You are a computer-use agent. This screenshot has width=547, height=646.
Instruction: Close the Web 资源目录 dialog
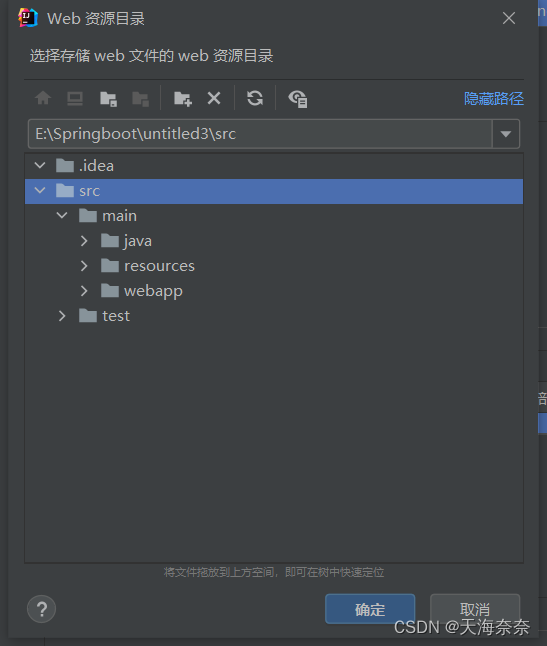pyautogui.click(x=509, y=18)
